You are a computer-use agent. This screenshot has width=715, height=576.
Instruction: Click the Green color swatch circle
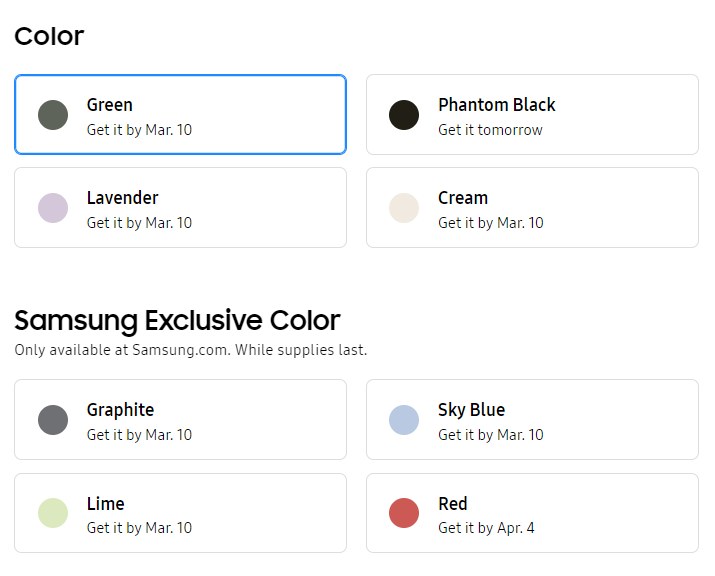click(53, 115)
